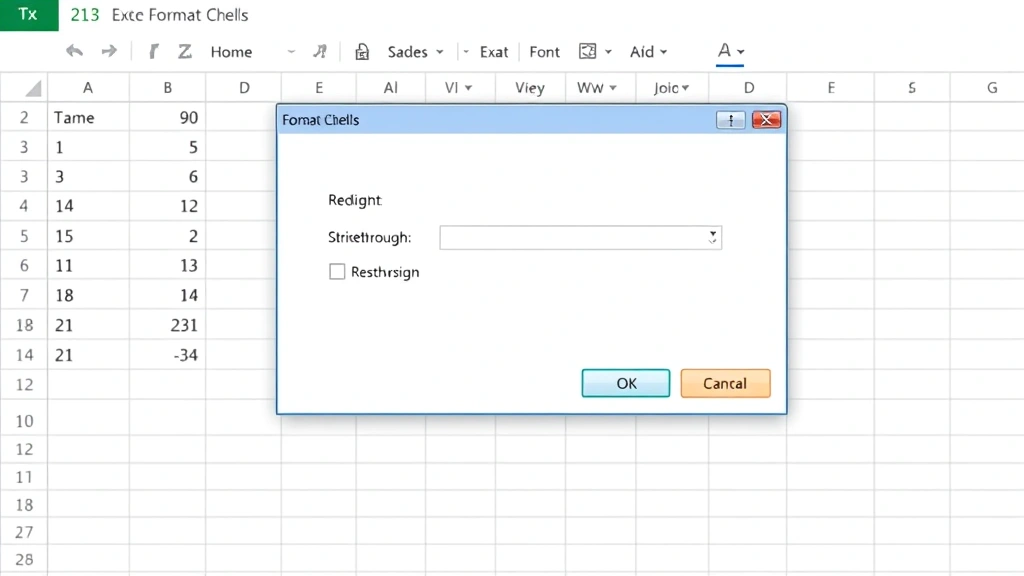The height and width of the screenshot is (576, 1024).
Task: Open the Font menu item
Action: [545, 52]
